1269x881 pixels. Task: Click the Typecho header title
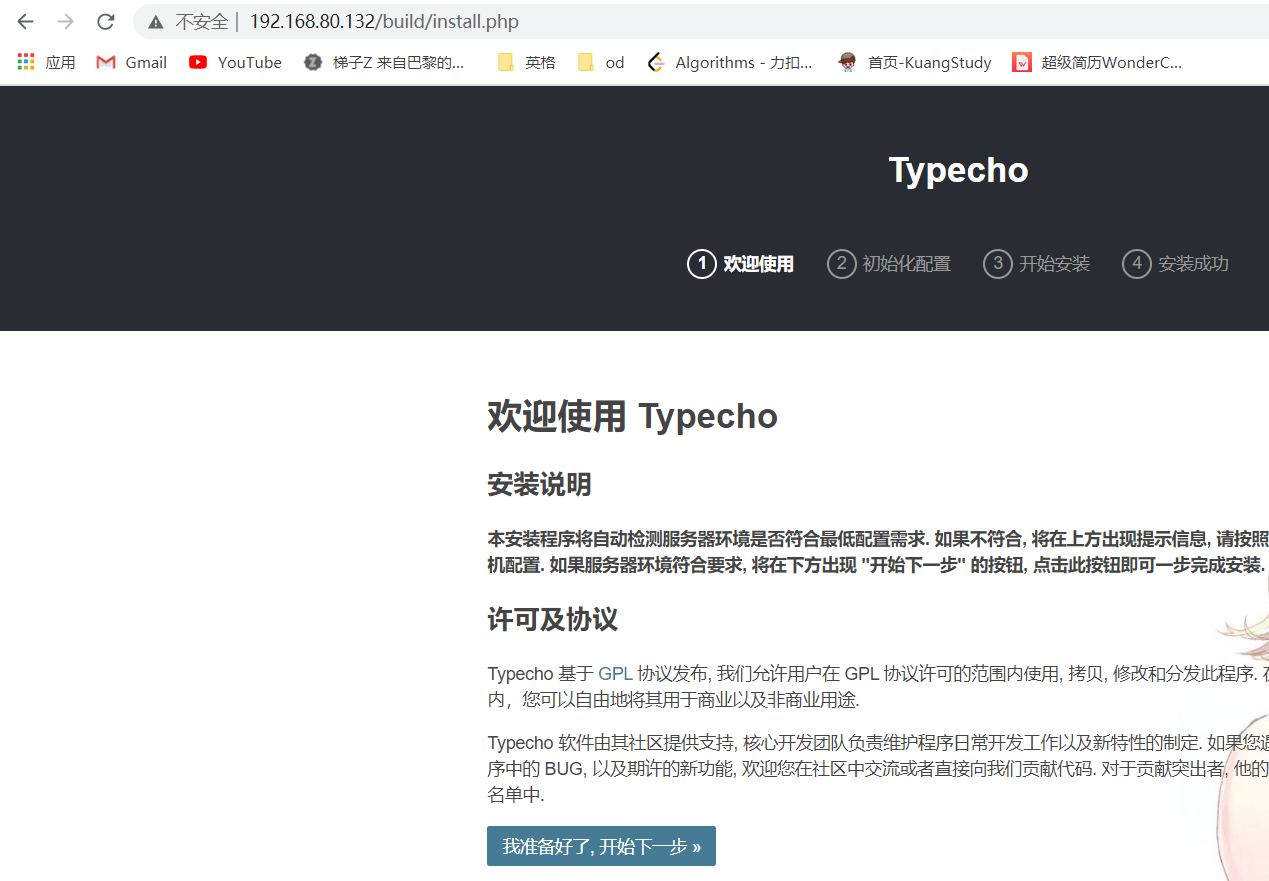(958, 170)
